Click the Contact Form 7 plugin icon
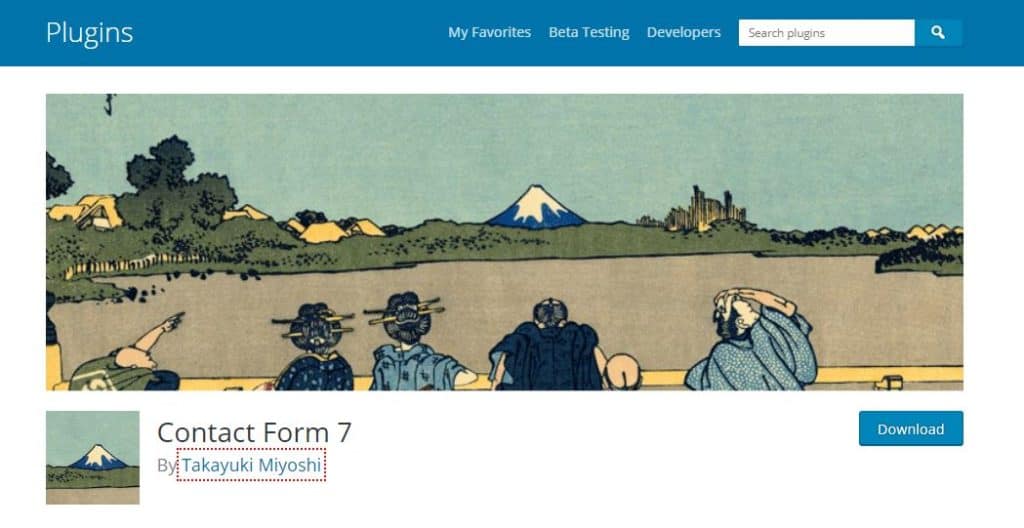Screen dimensions: 1024x528 pyautogui.click(x=93, y=457)
